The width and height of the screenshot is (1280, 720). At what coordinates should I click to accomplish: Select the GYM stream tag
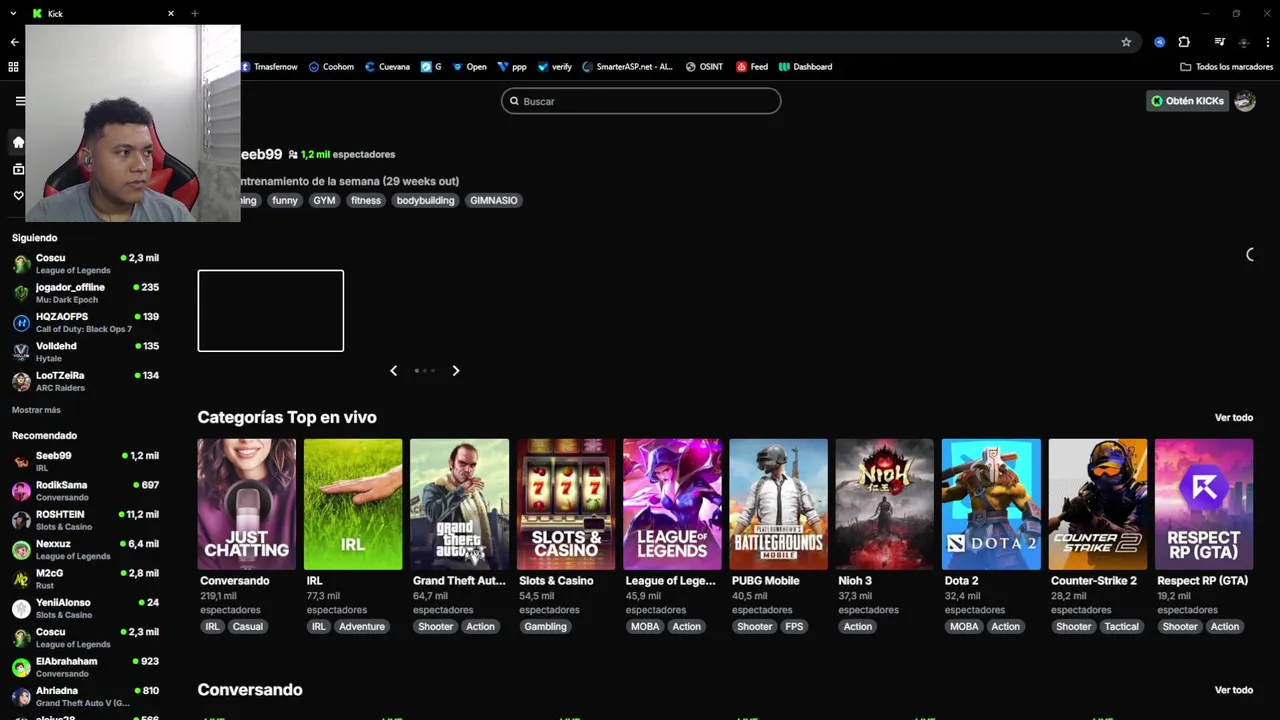coord(324,200)
